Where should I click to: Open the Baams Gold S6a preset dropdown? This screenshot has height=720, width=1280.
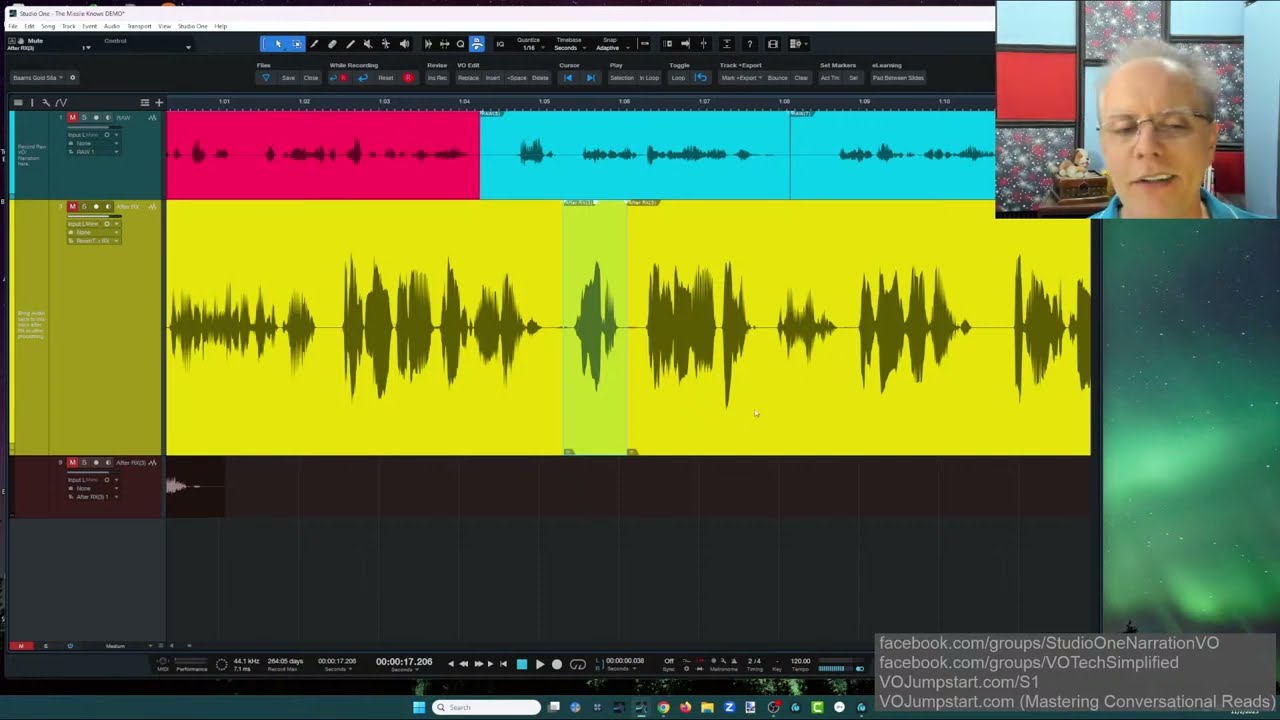(x=38, y=78)
